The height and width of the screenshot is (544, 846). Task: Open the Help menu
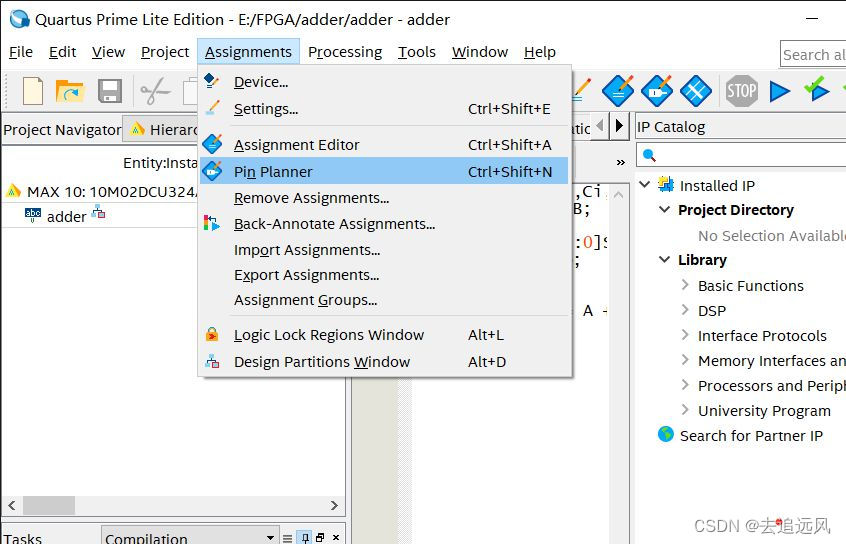pyautogui.click(x=540, y=52)
